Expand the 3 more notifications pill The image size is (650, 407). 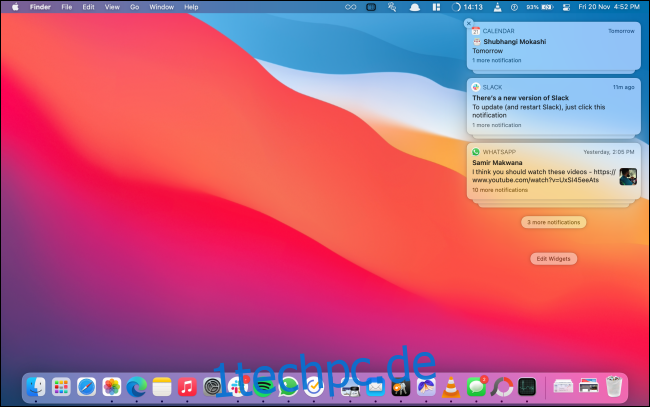pos(553,222)
